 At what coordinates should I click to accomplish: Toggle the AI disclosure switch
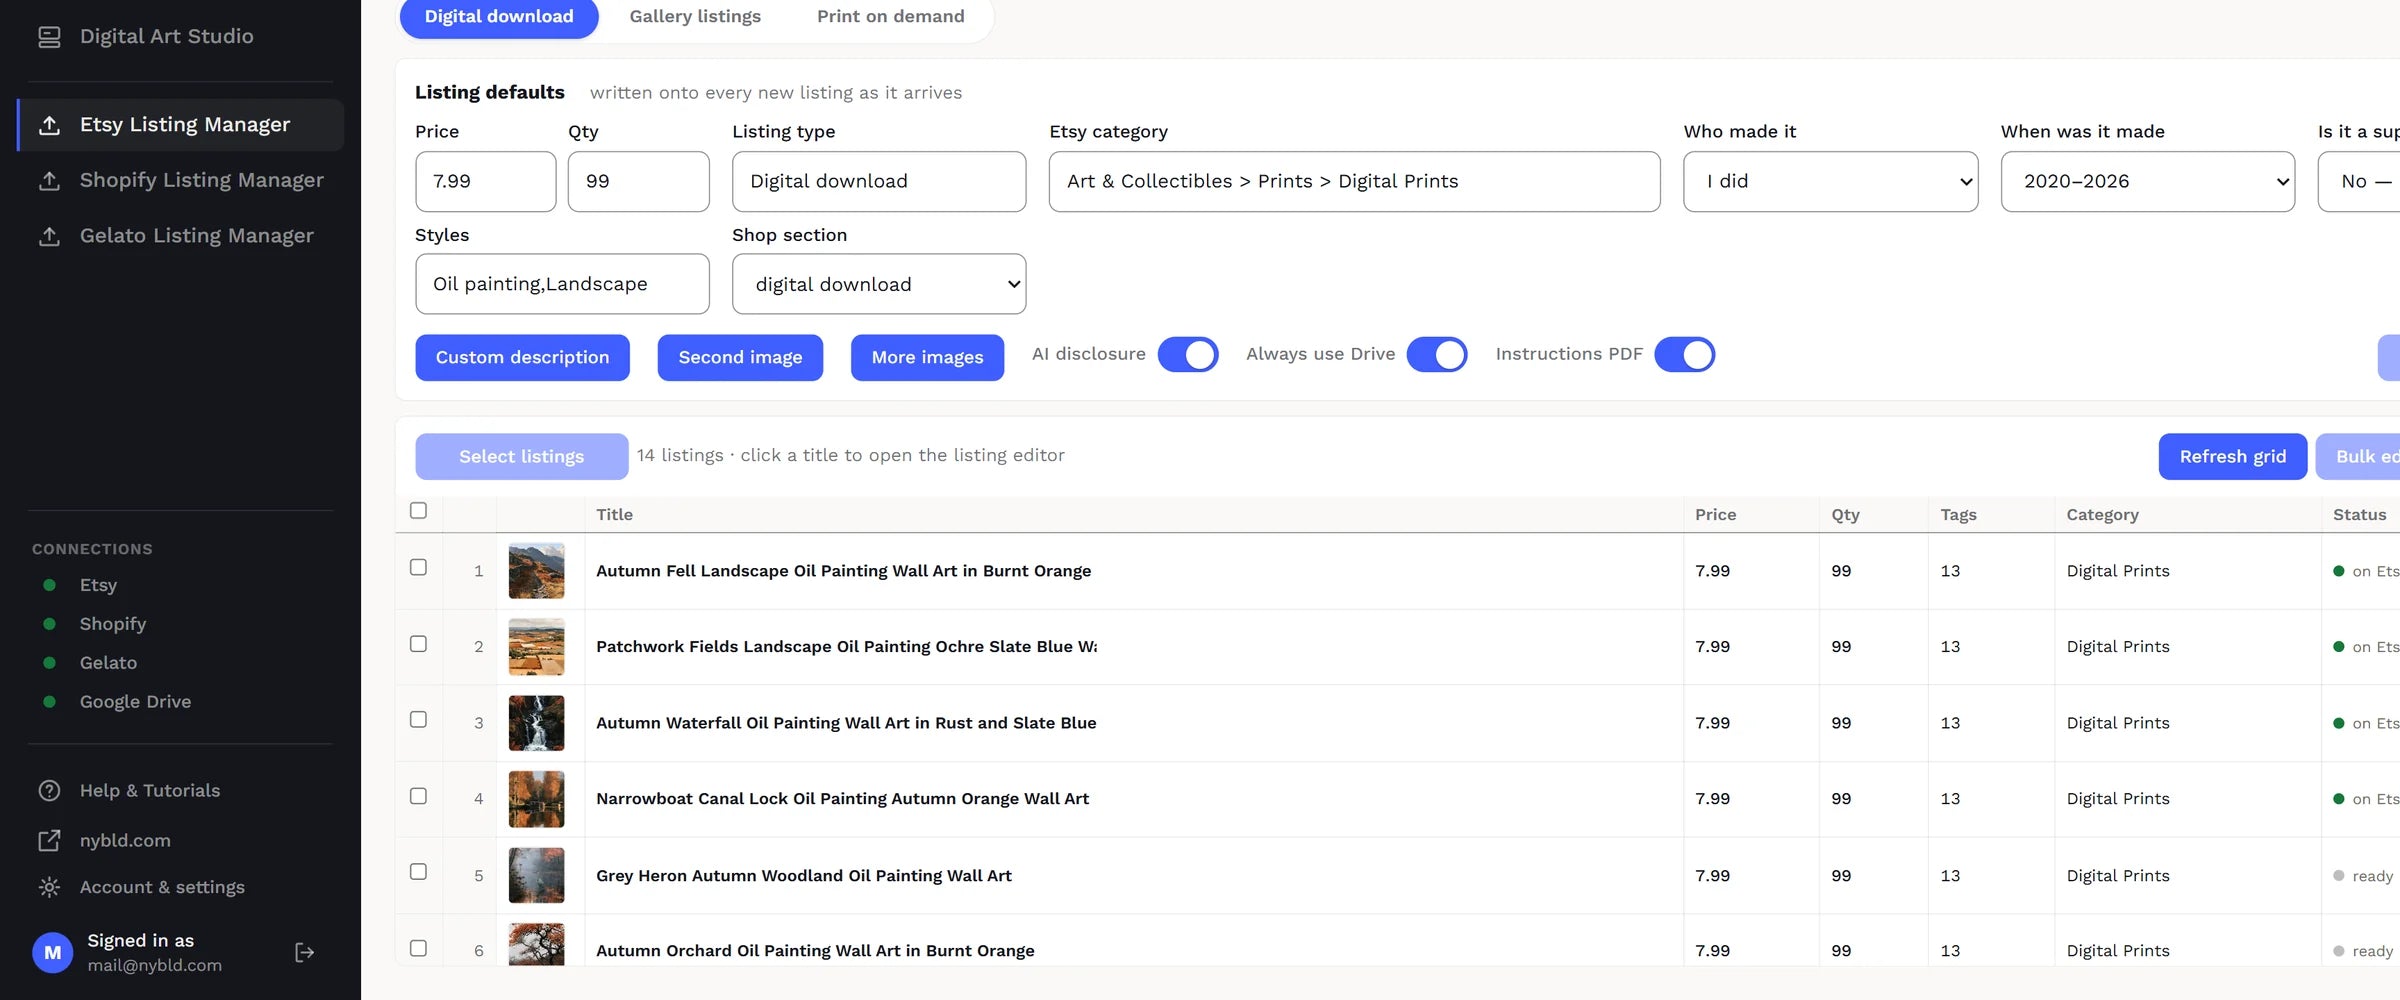click(x=1188, y=355)
